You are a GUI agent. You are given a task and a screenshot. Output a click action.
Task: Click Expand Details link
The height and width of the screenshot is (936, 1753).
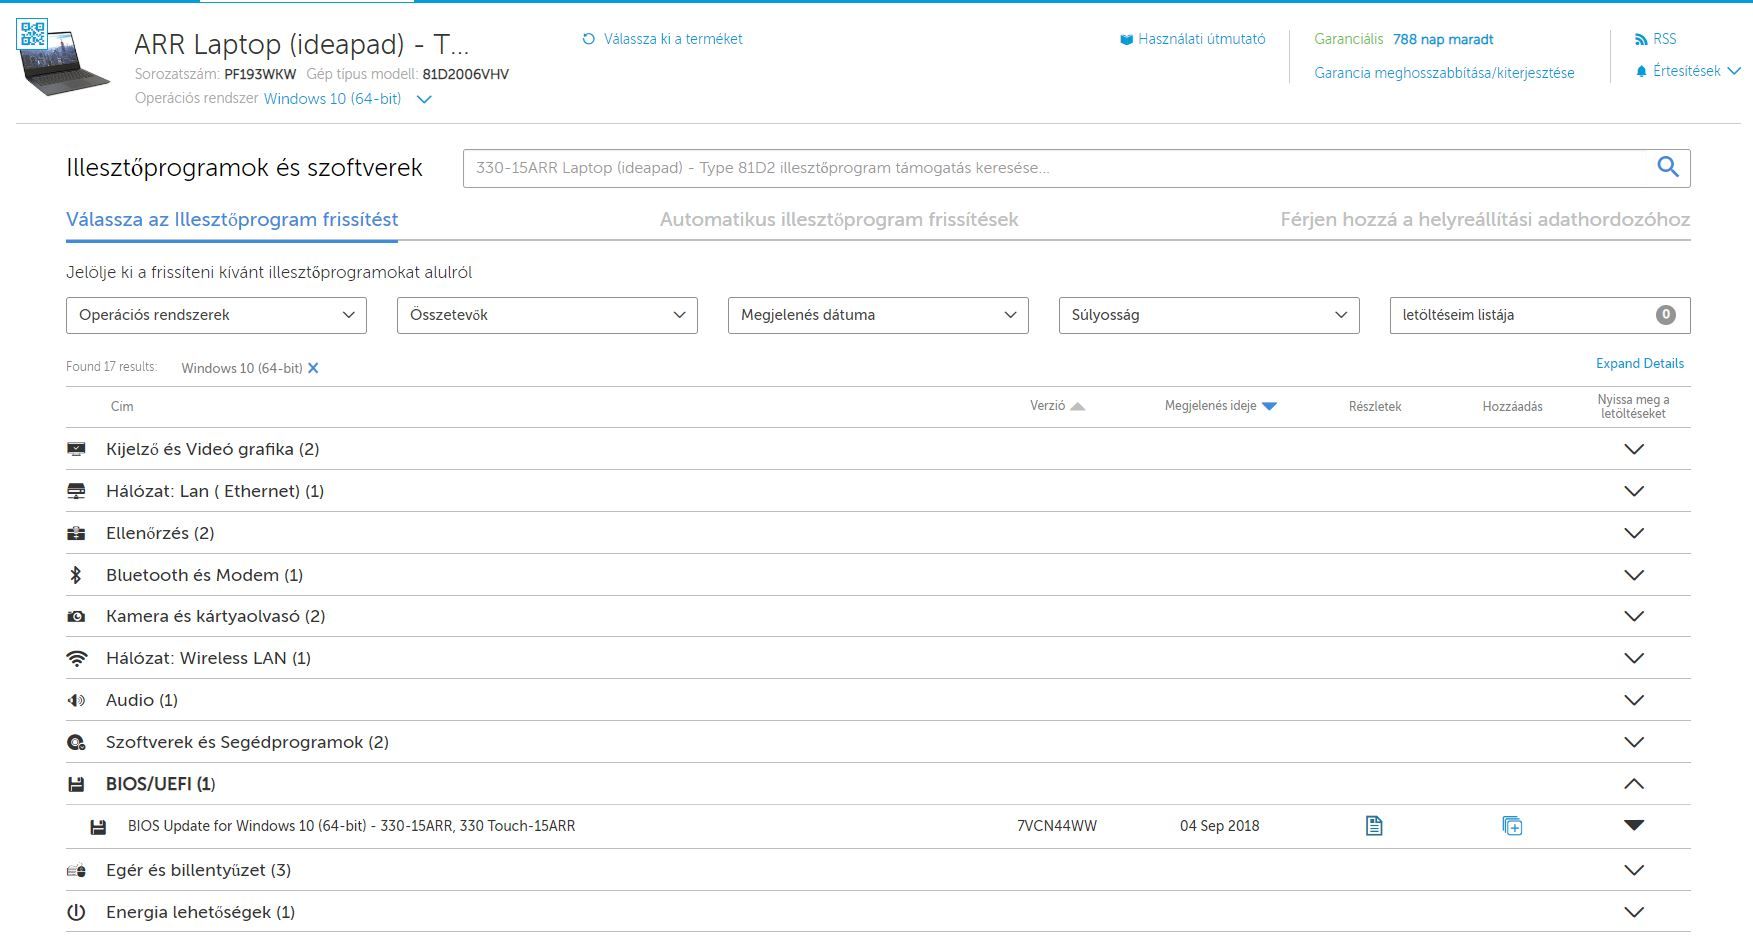click(1639, 364)
